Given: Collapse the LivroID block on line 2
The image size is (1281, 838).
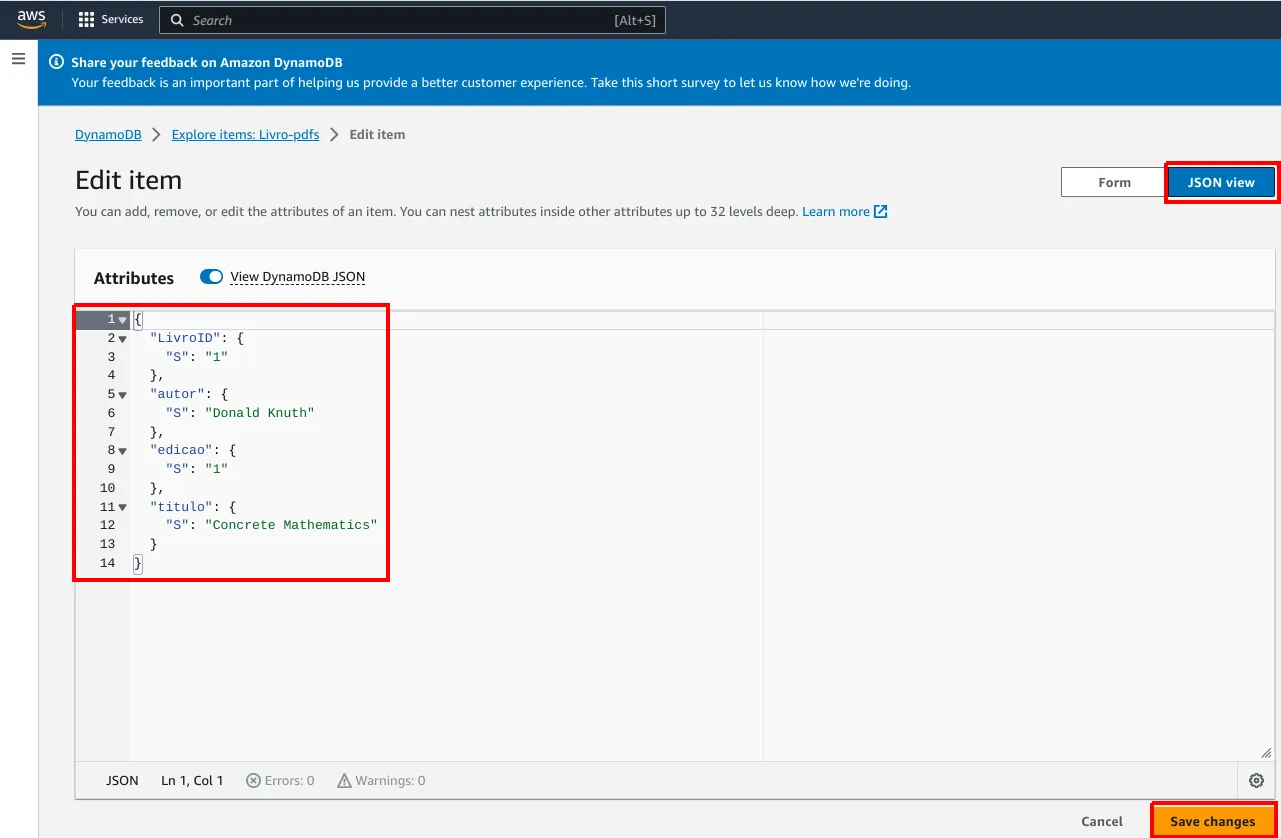Looking at the screenshot, I should (x=123, y=339).
